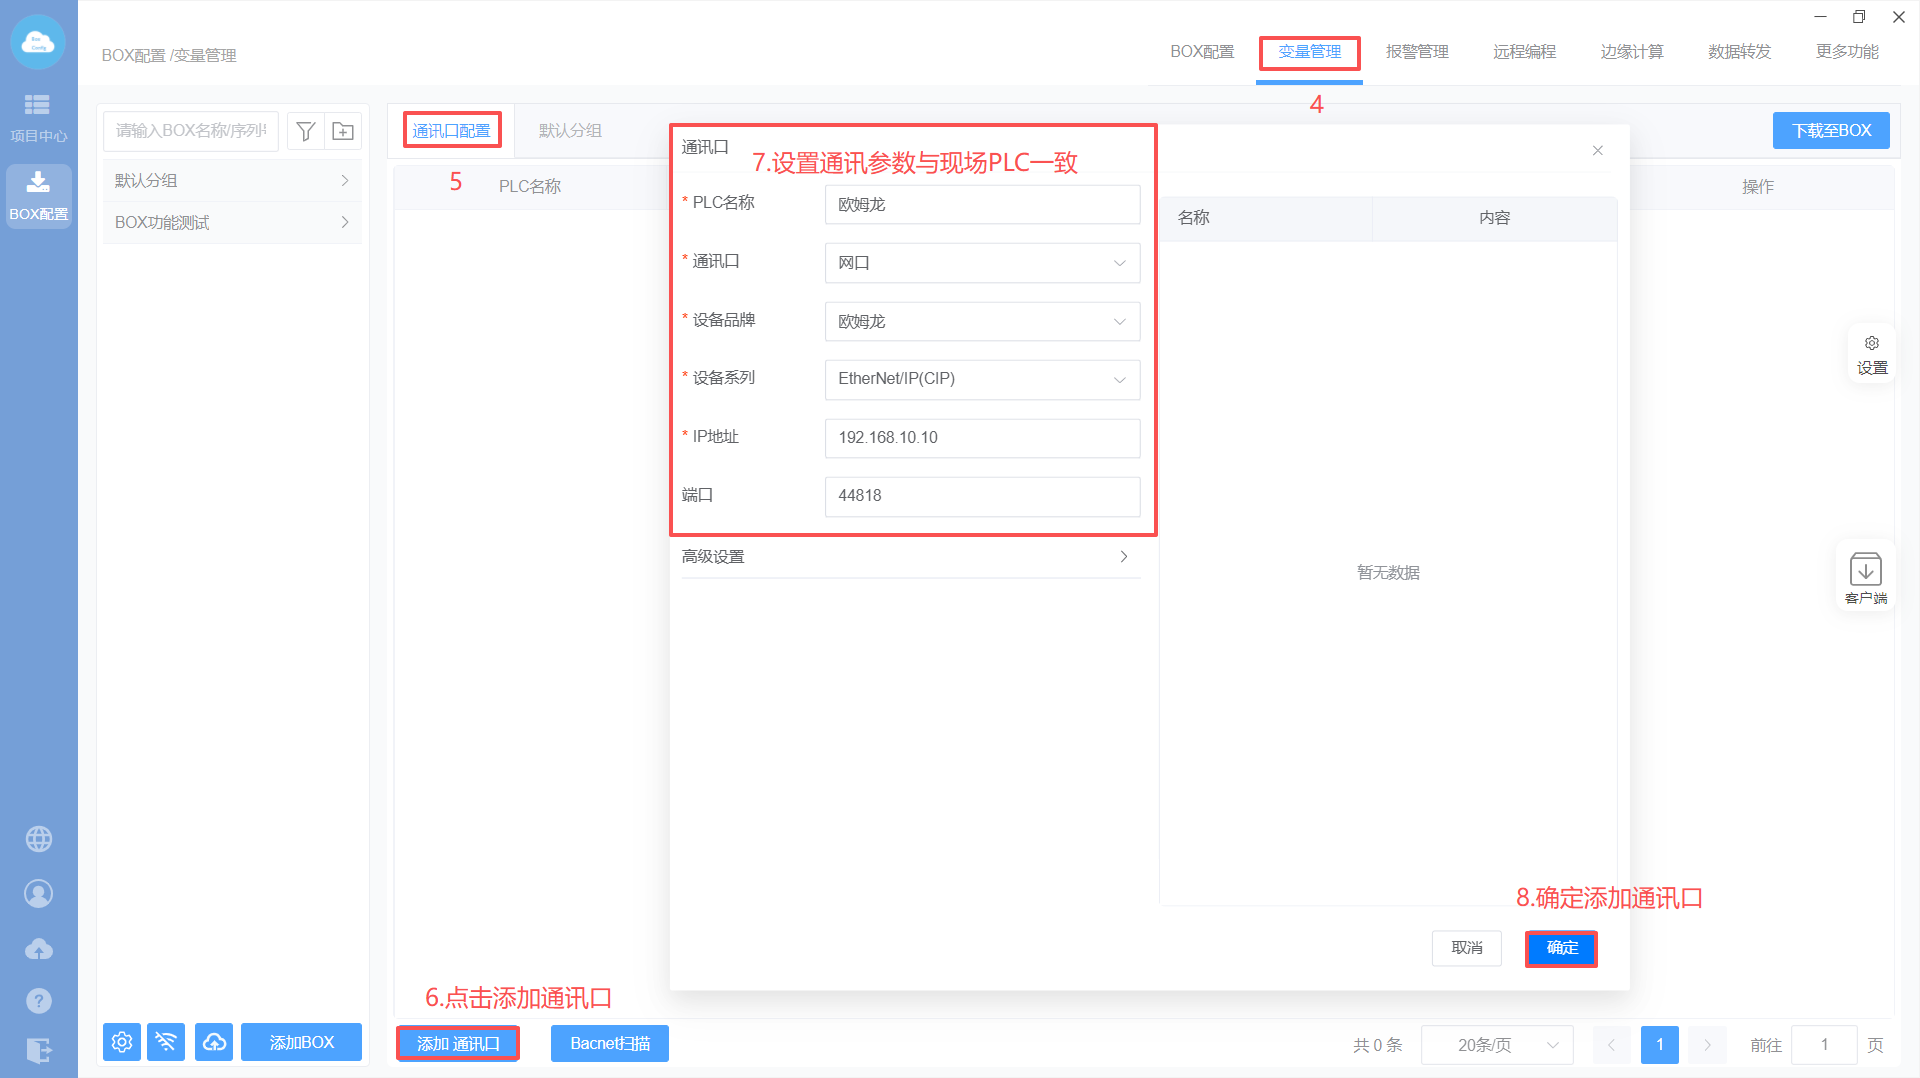This screenshot has height=1078, width=1920.
Task: Open the 设备系列 EtherNet/IP(CIP) dropdown
Action: 981,379
